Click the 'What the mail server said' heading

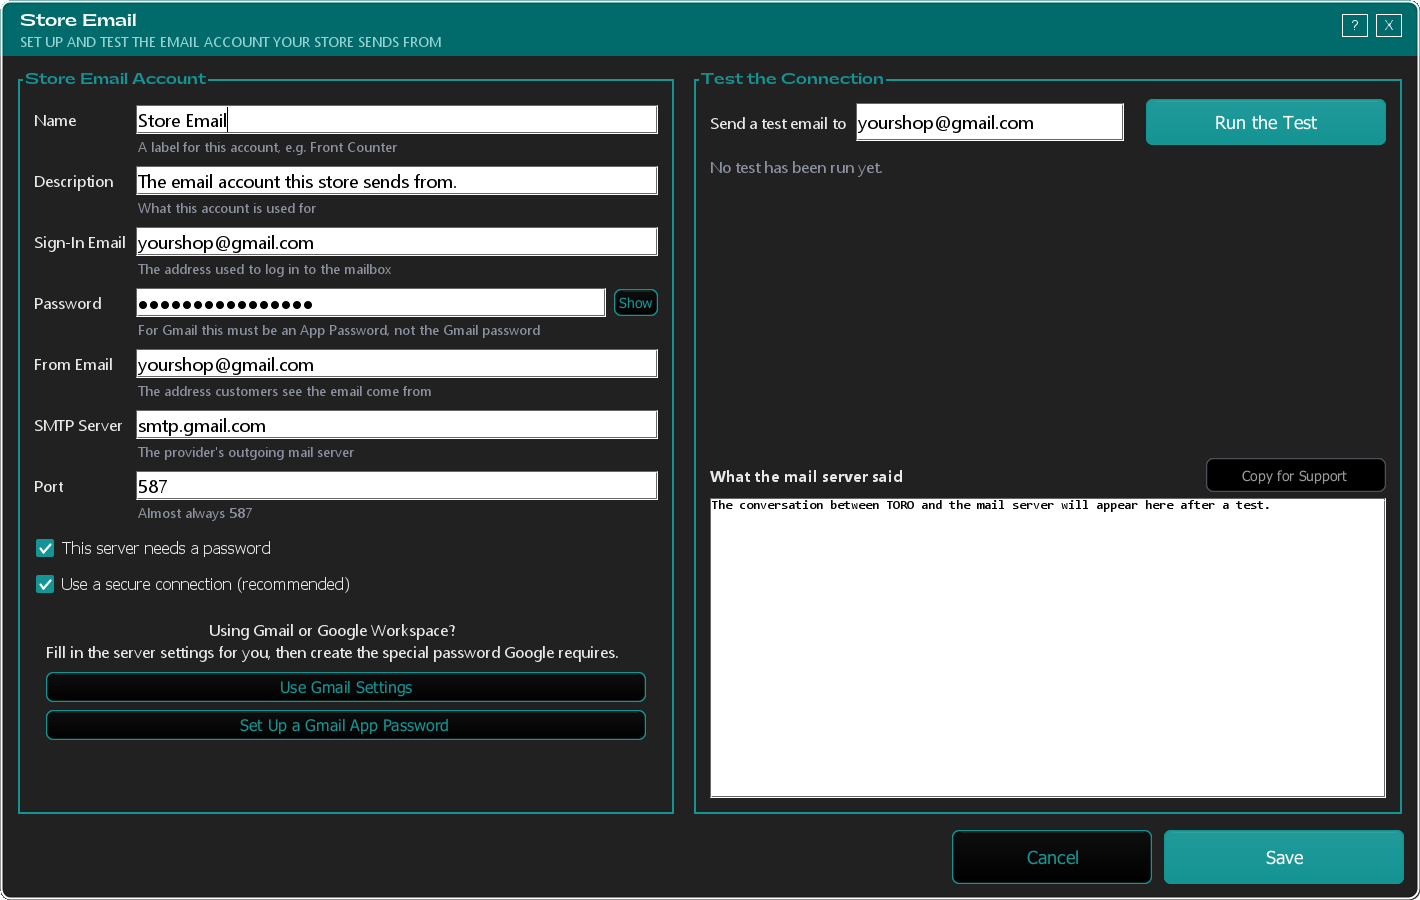click(x=806, y=477)
